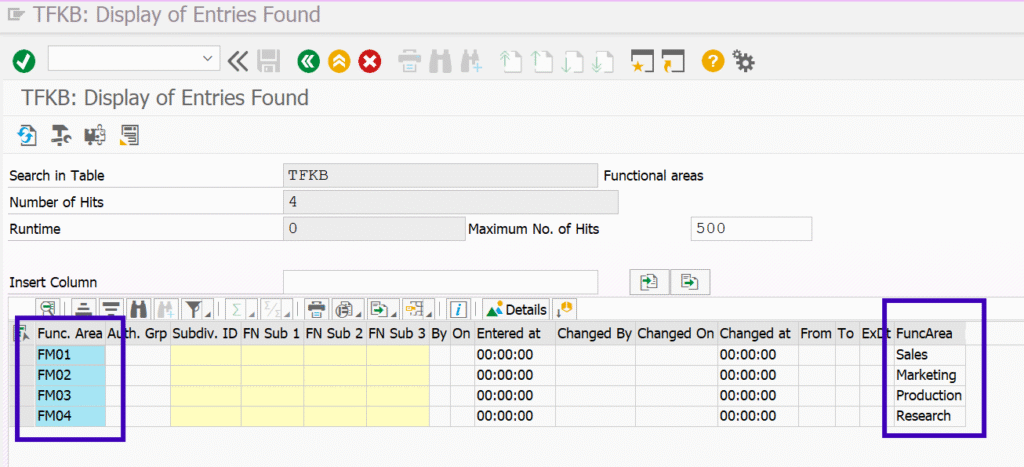1024x467 pixels.
Task: Click the blue information icon
Action: (x=459, y=308)
